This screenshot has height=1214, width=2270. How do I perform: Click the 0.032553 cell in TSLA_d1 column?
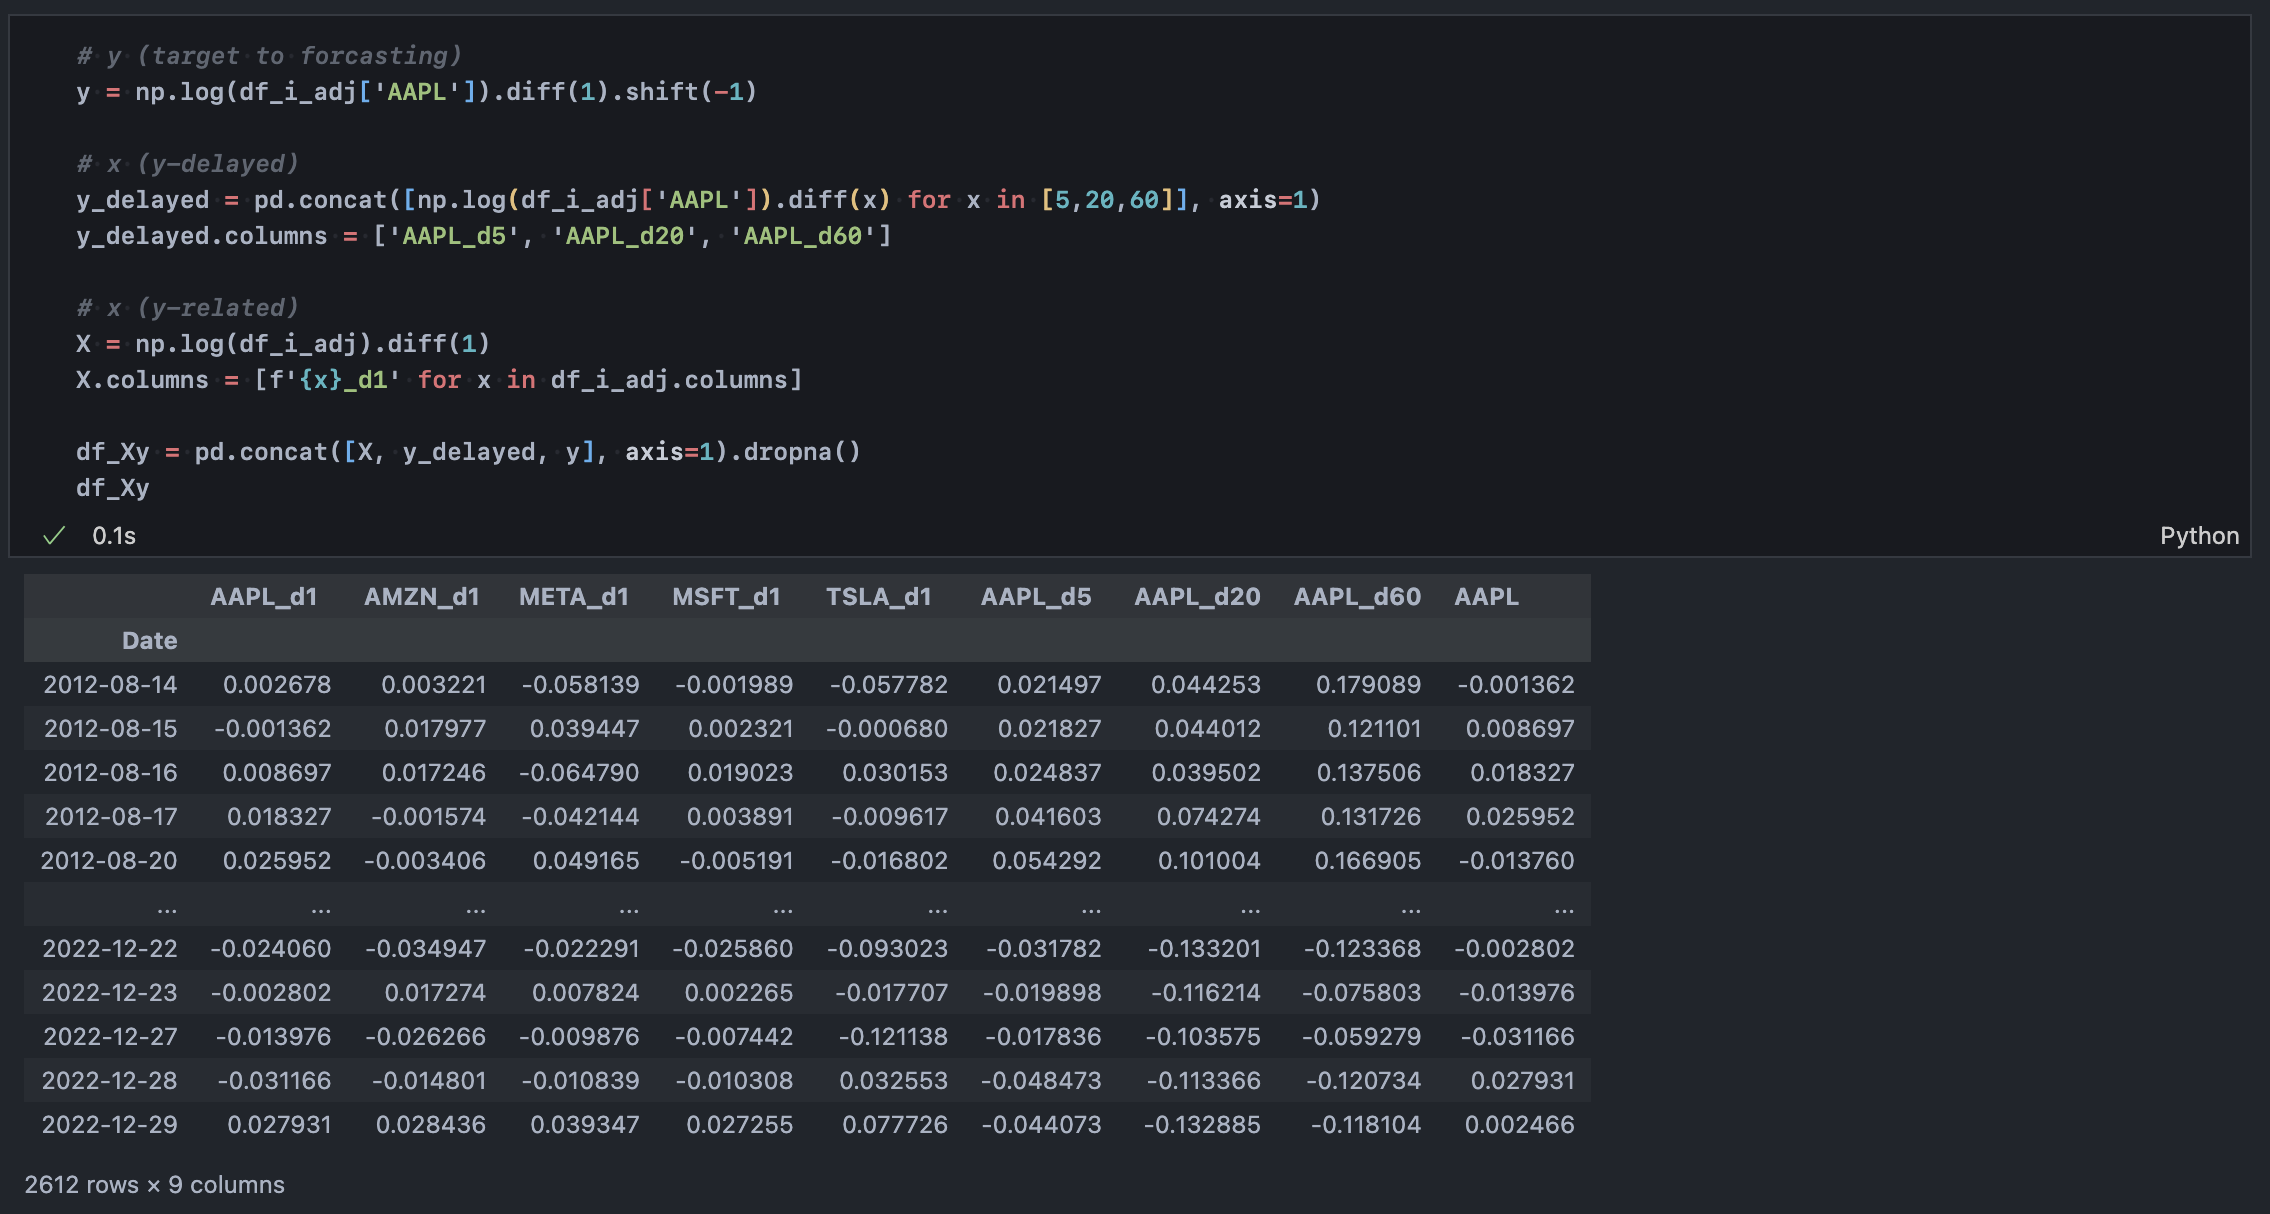(894, 1081)
